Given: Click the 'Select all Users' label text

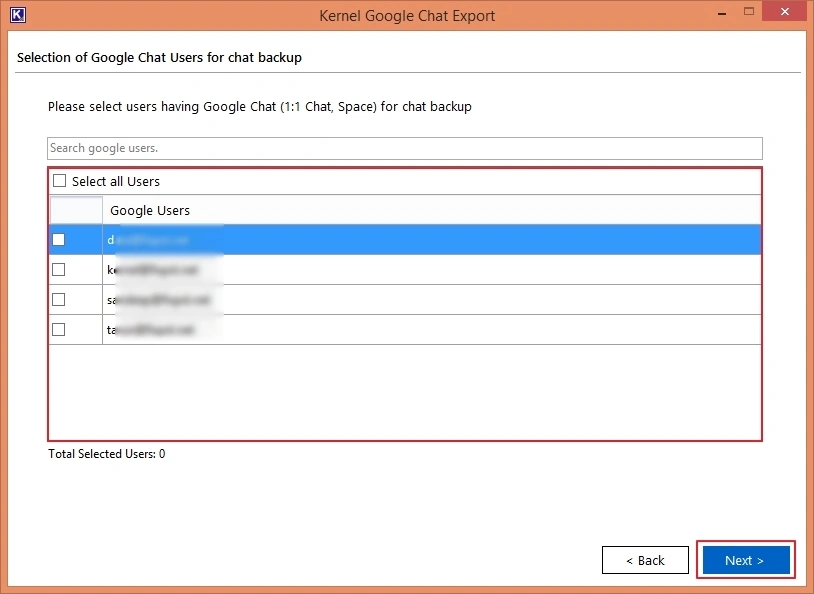Looking at the screenshot, I should point(116,181).
